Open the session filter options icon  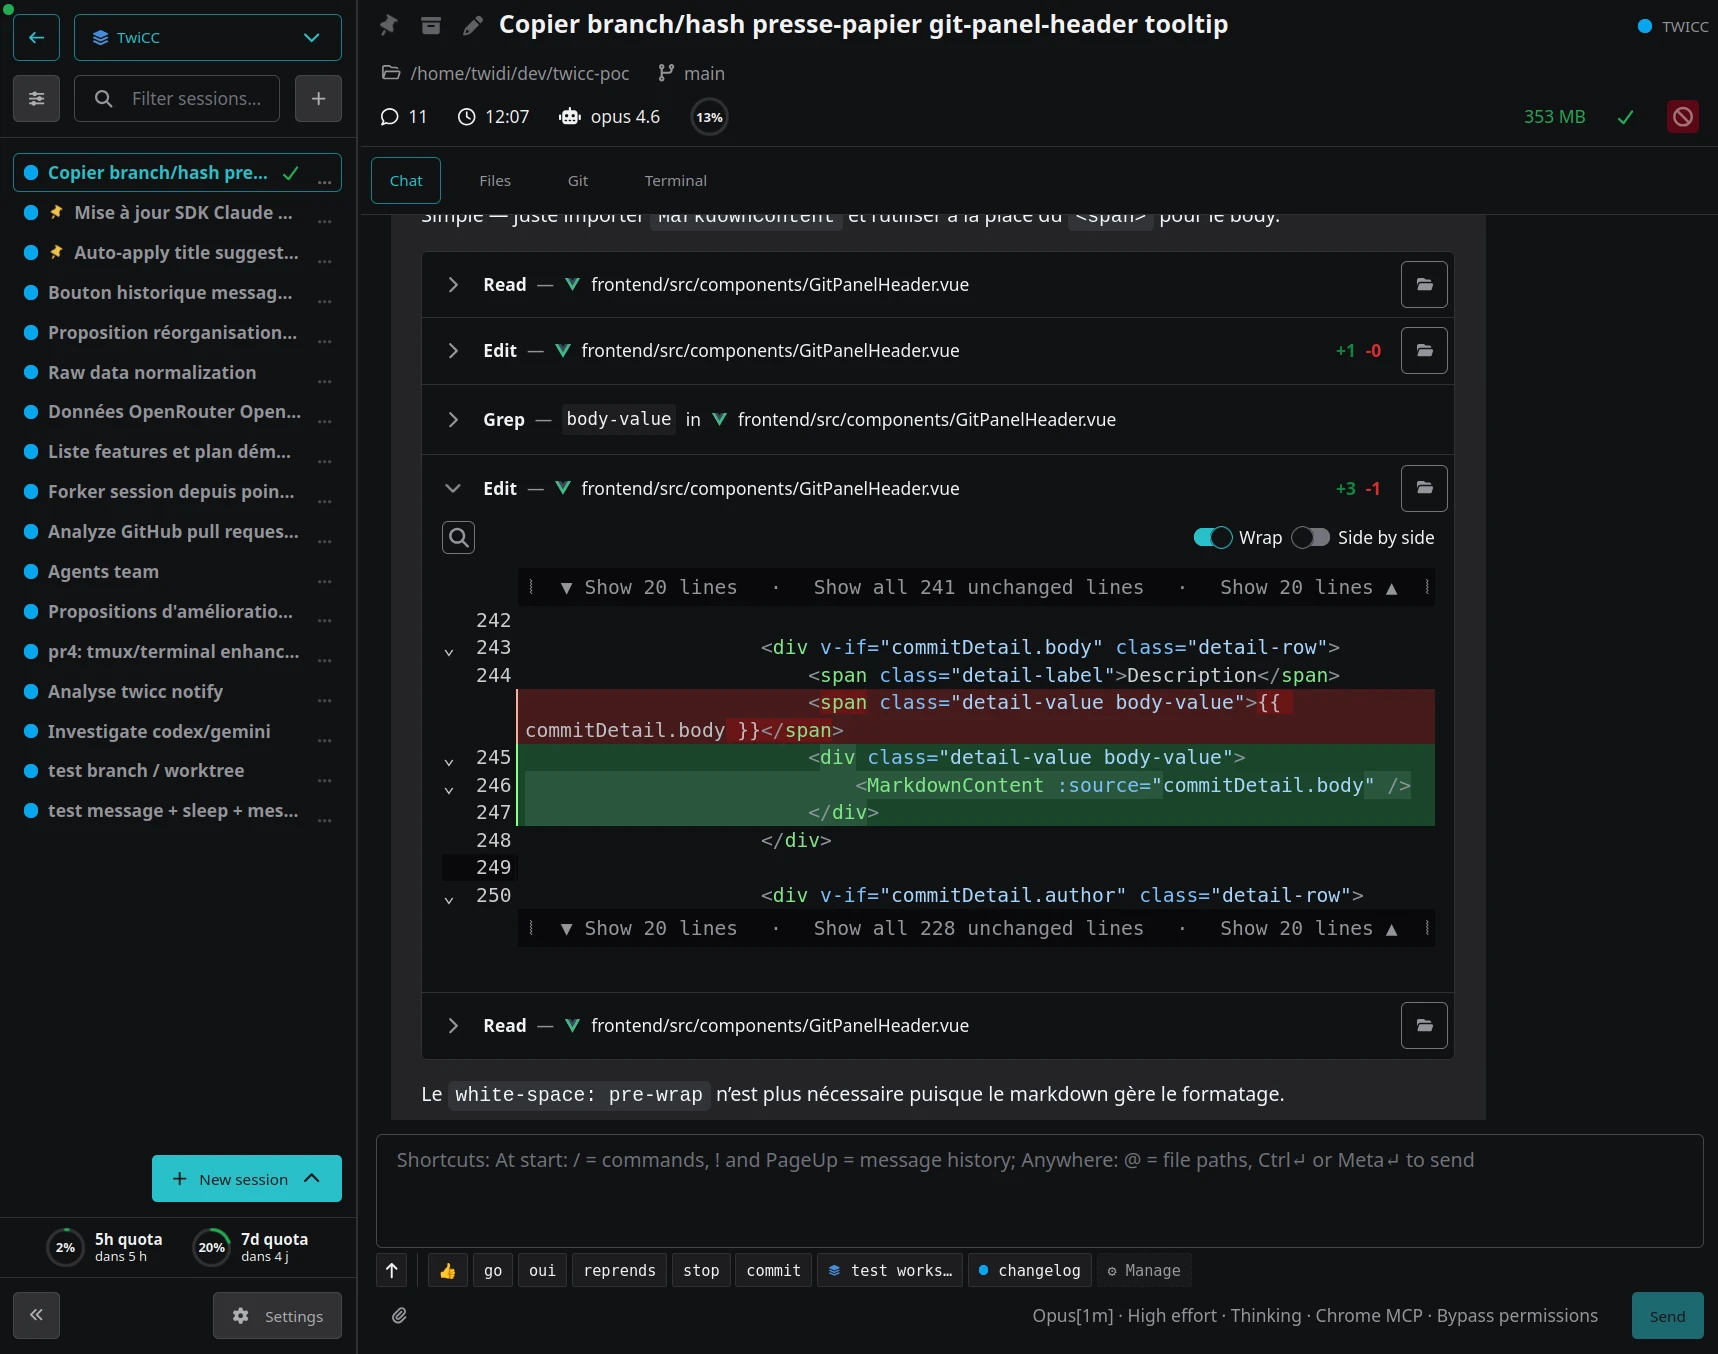[x=37, y=98]
